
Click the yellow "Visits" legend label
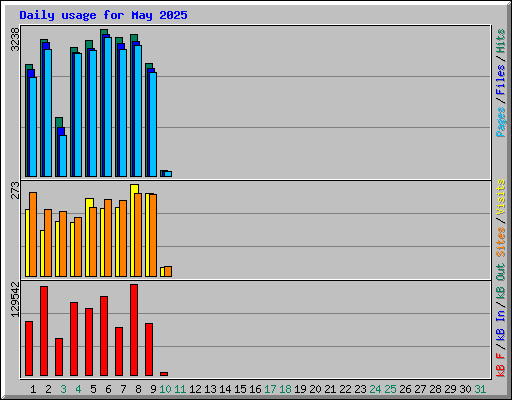click(501, 197)
